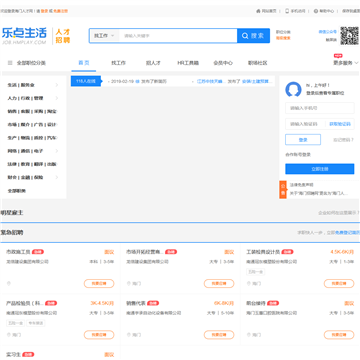The width and height of the screenshot is (360, 360).
Task: Click location pin icon in 前台接待 card
Action: 249,335
